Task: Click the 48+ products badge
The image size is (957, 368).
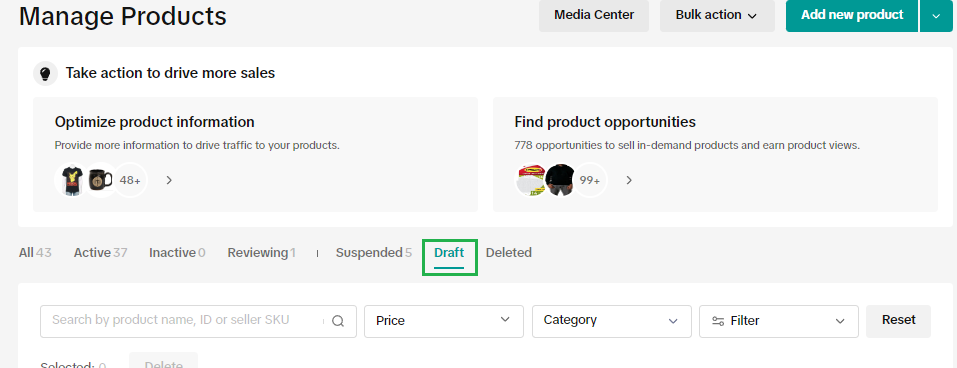Action: pyautogui.click(x=130, y=180)
